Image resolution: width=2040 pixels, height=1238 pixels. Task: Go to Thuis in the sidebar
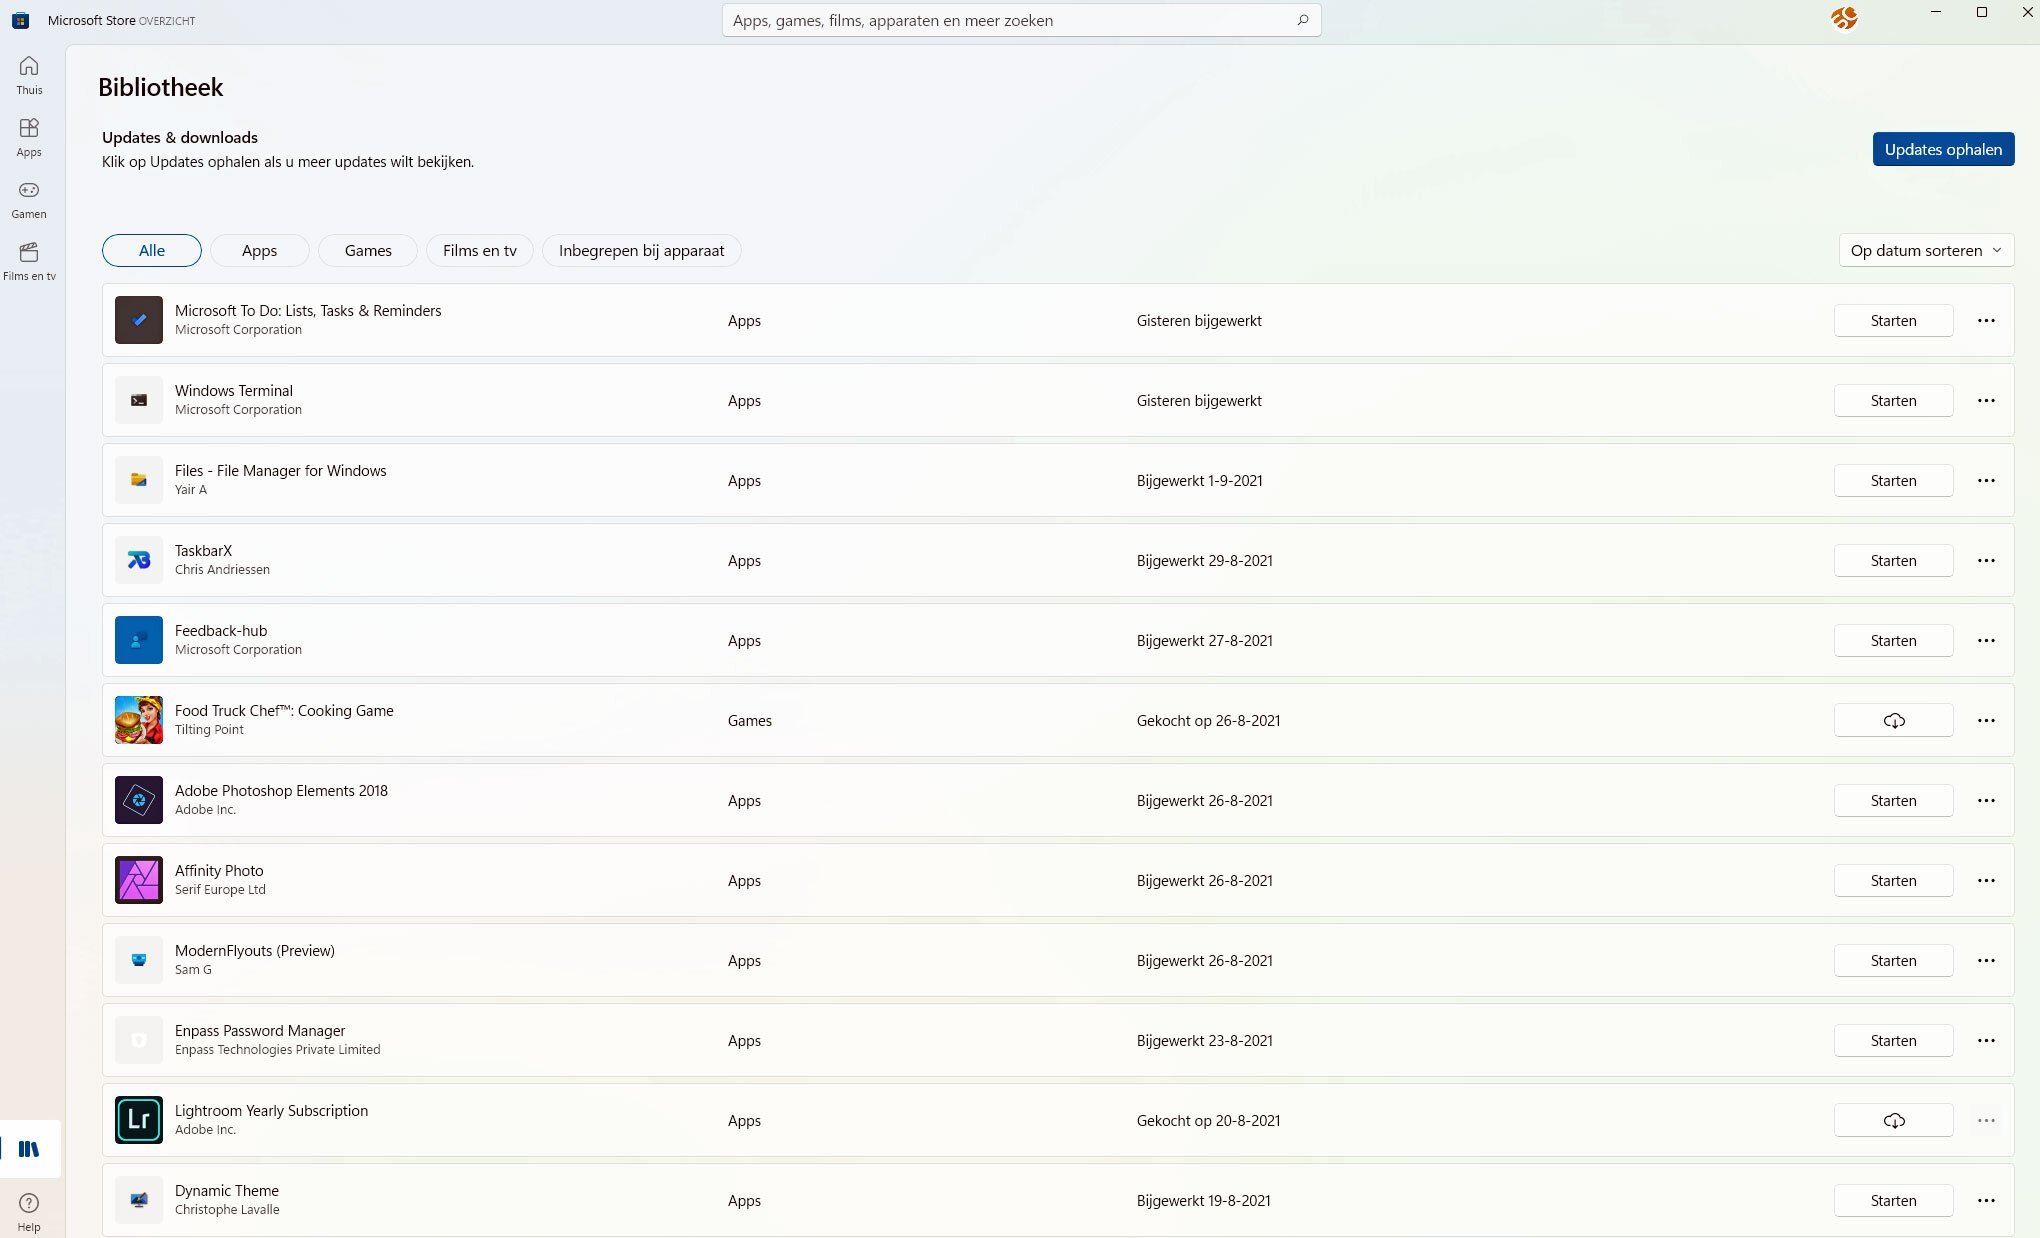[29, 75]
